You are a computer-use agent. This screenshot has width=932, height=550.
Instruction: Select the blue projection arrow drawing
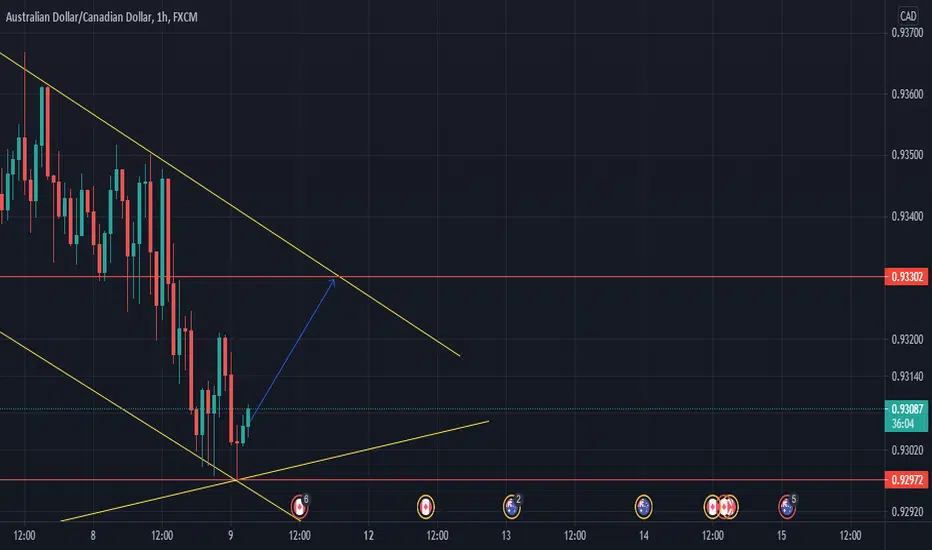(x=291, y=352)
